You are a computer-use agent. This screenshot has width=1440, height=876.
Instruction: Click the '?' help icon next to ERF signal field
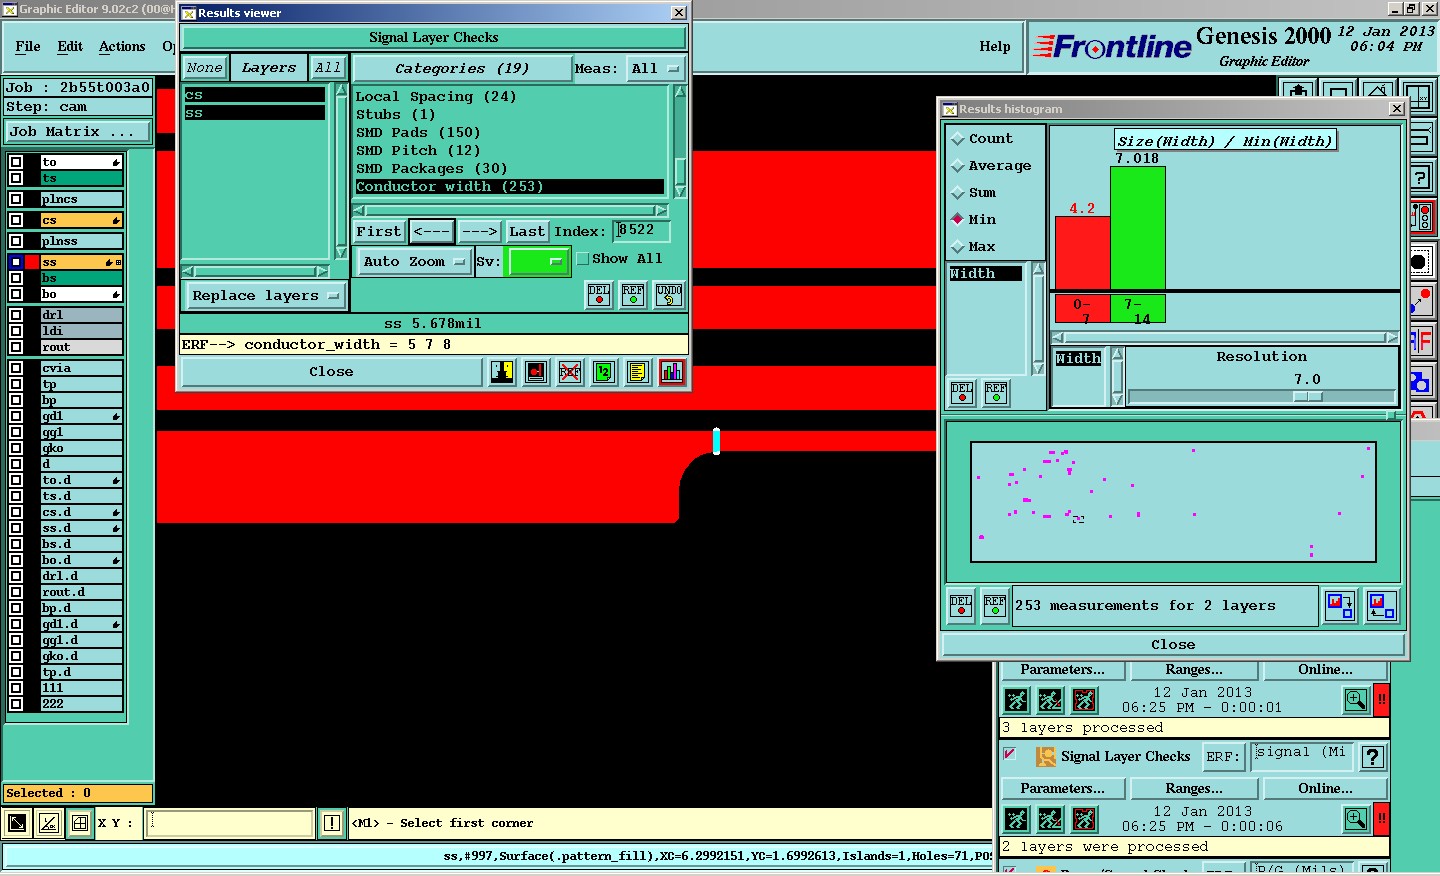(x=1373, y=757)
